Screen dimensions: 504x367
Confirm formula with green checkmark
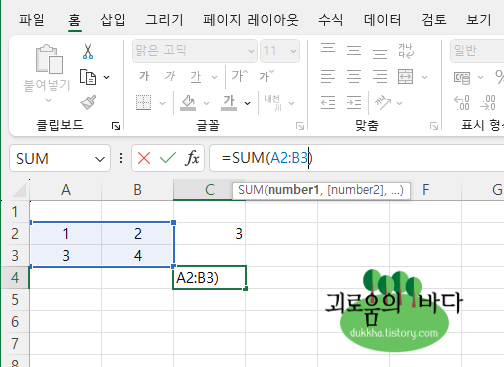[x=168, y=158]
